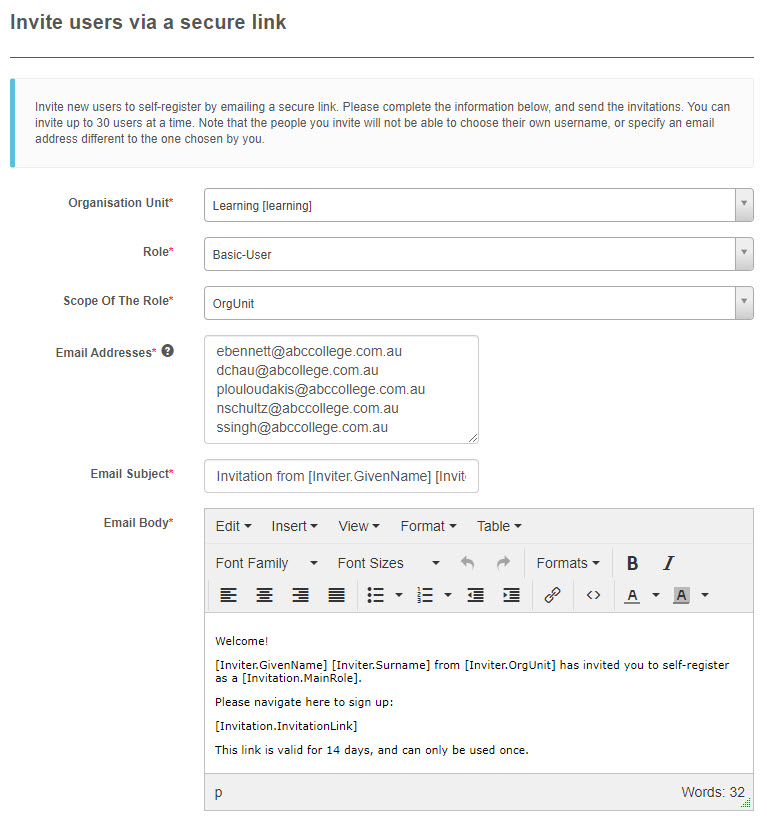Screen dimensions: 767x816
Task: Click dchau@abccollege.com.au email entry
Action: coord(298,370)
